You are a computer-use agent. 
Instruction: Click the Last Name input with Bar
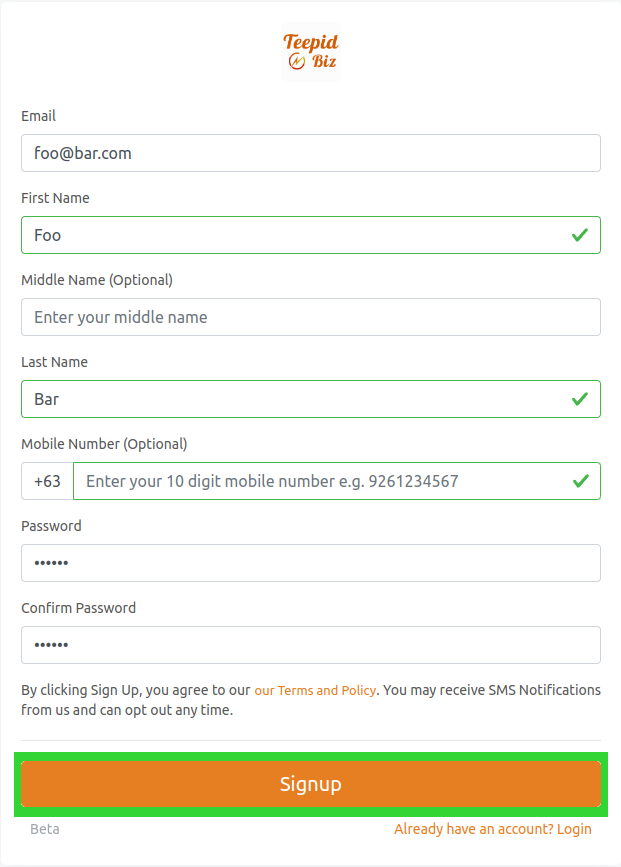point(290,399)
